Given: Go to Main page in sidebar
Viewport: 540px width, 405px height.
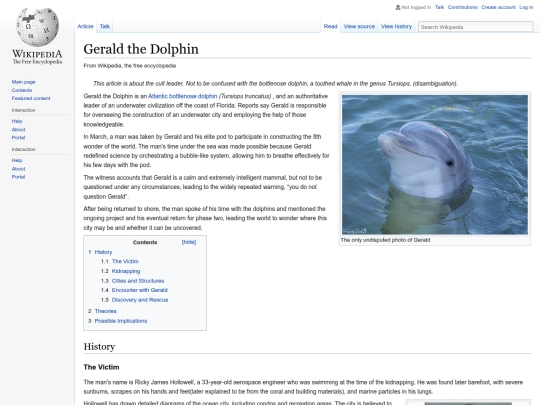Looking at the screenshot, I should tap(23, 82).
